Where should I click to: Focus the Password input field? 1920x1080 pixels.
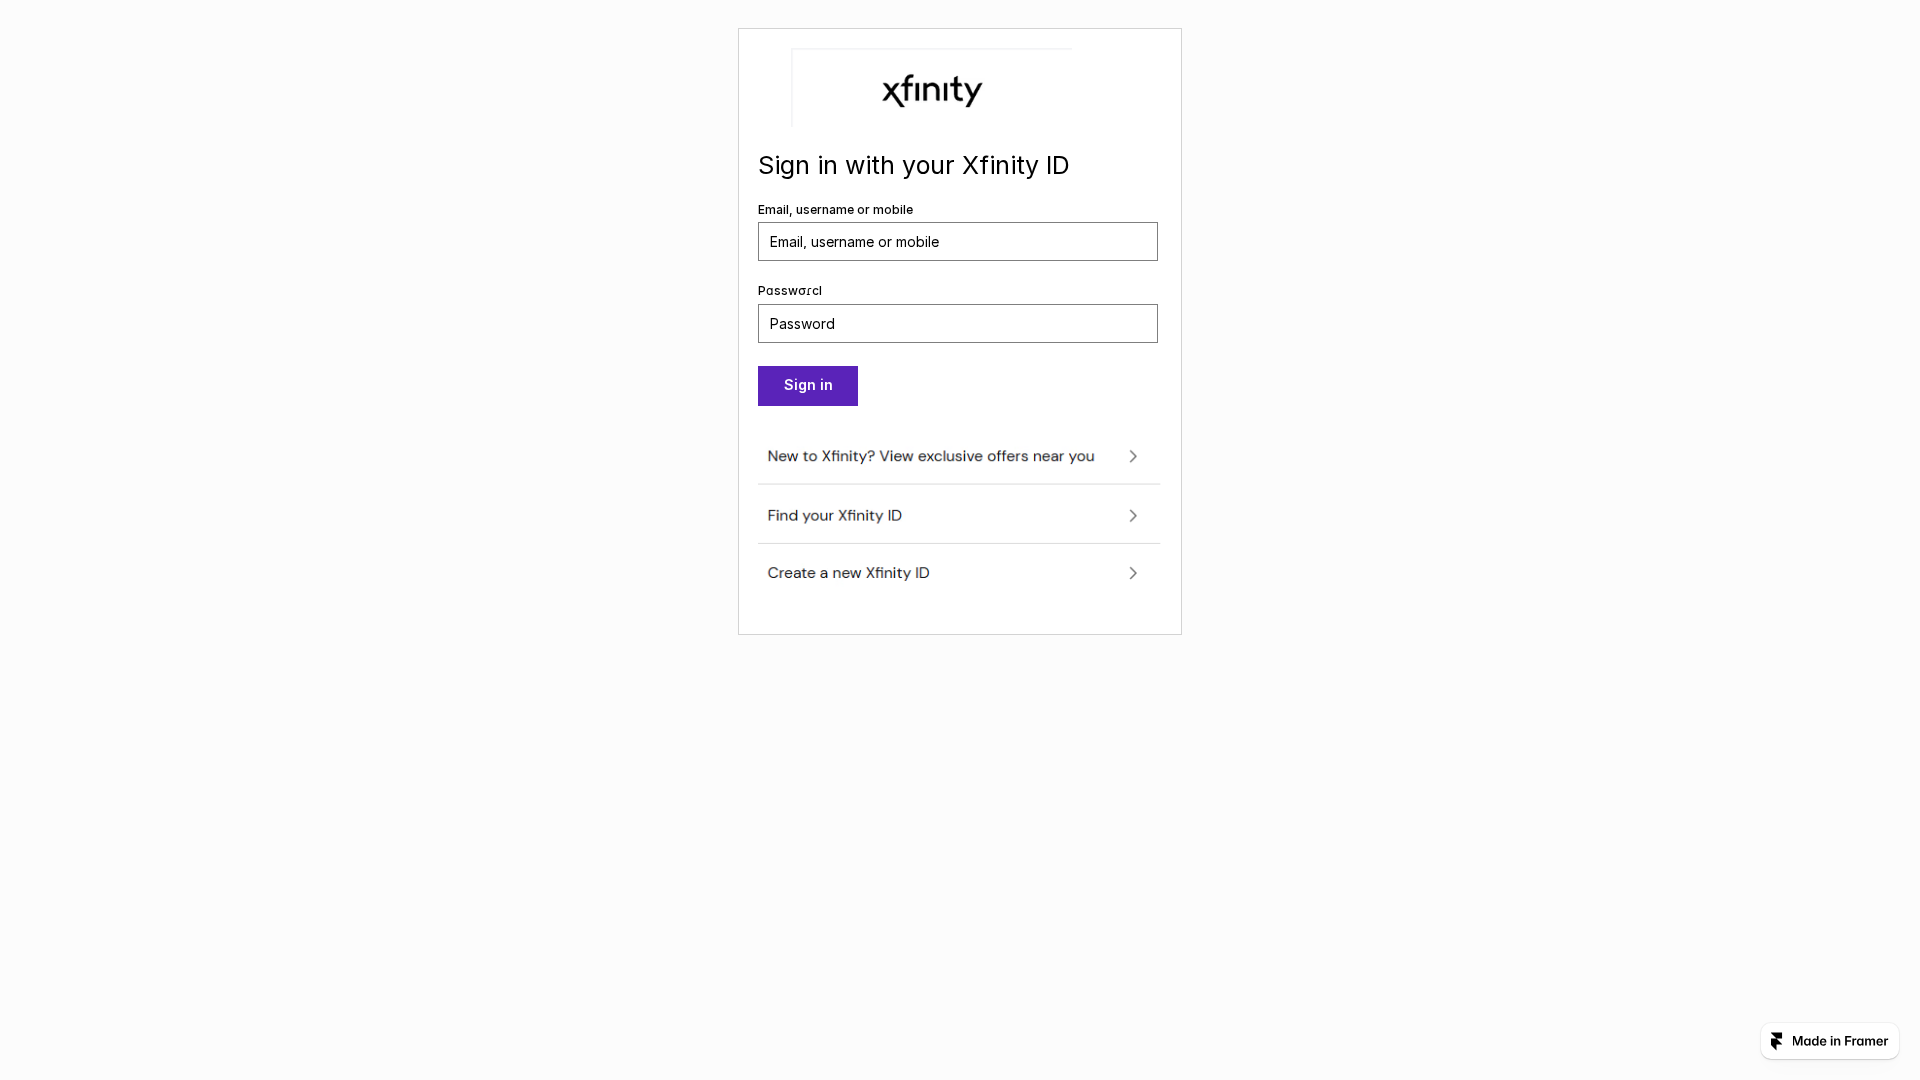(x=958, y=324)
